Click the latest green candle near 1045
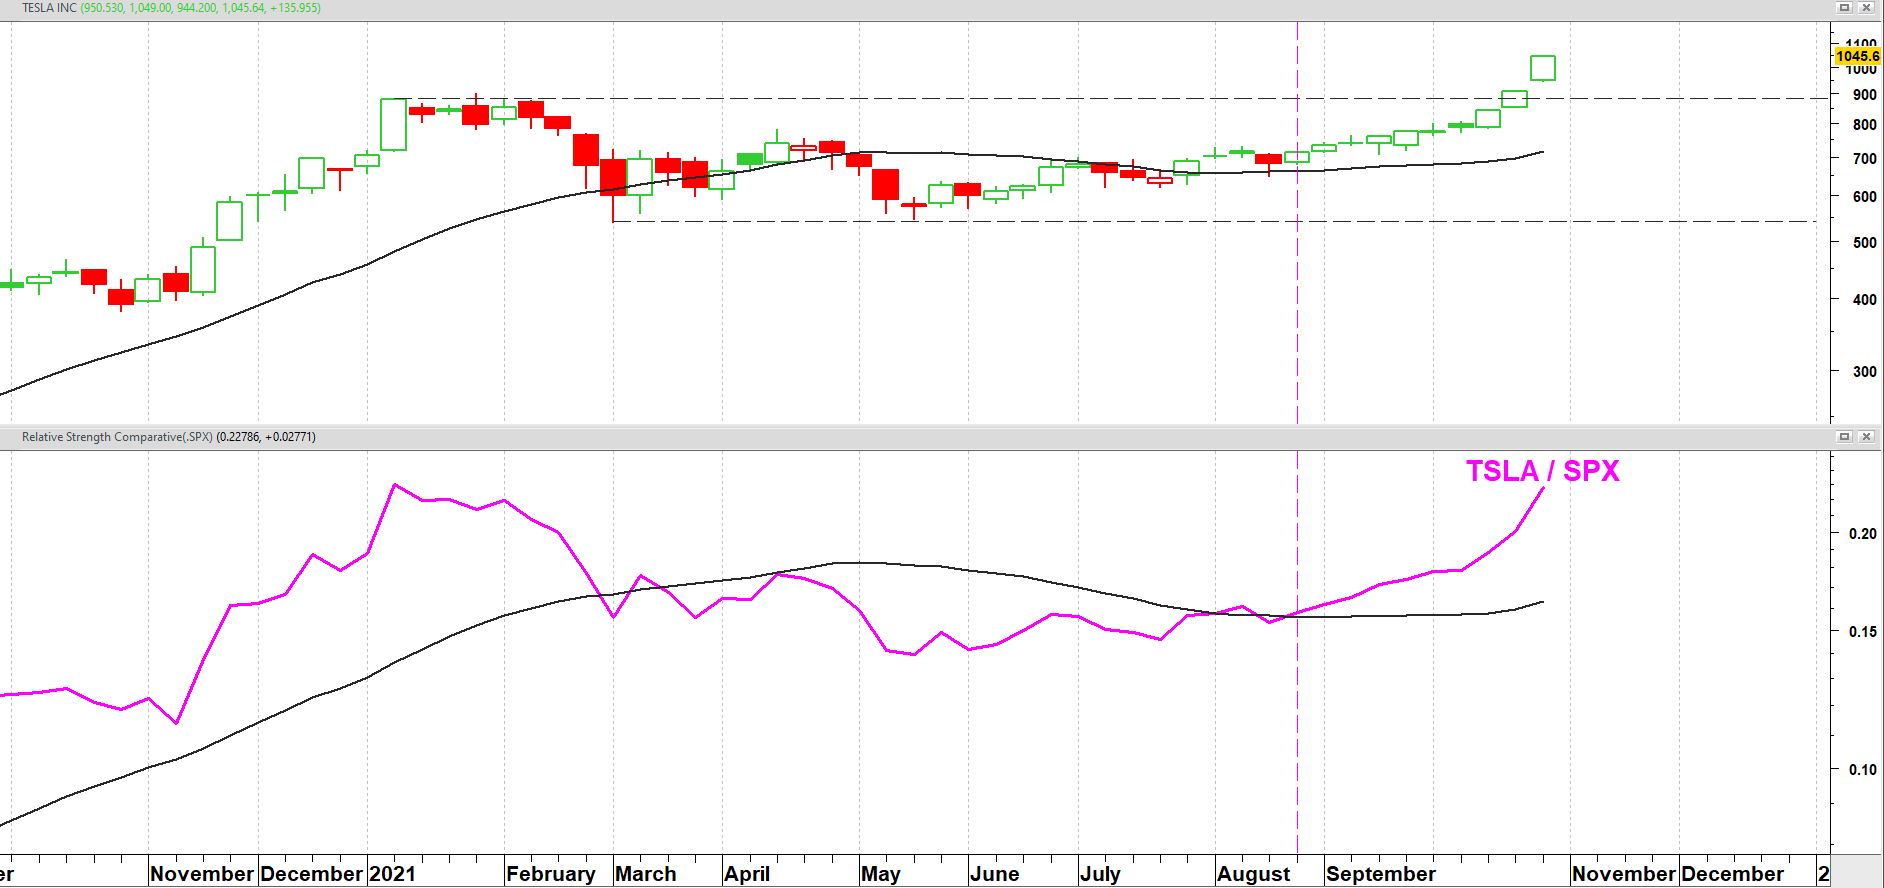The width and height of the screenshot is (1884, 888). pyautogui.click(x=1543, y=68)
